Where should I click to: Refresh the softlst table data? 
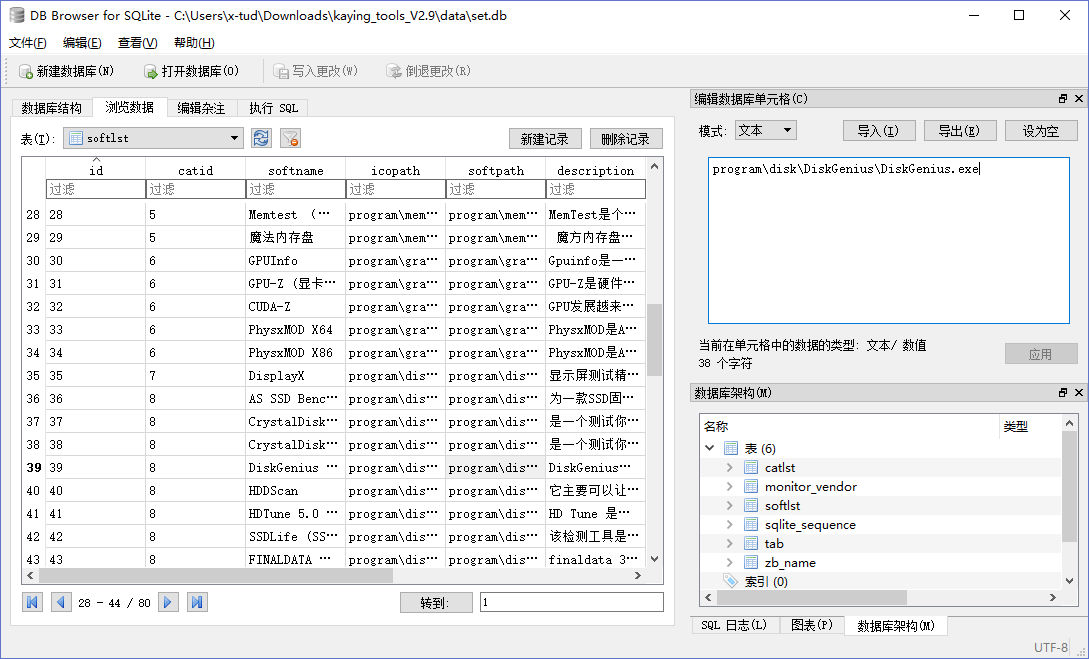[x=261, y=138]
